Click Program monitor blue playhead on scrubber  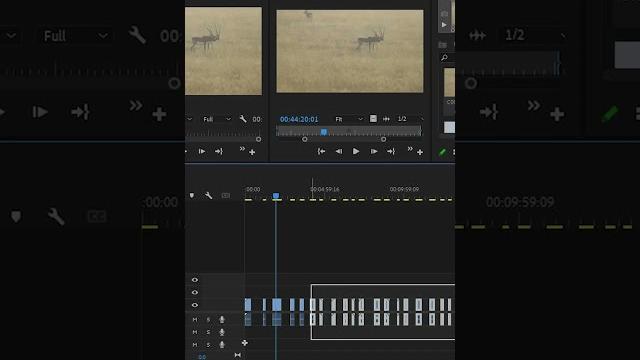pyautogui.click(x=324, y=132)
